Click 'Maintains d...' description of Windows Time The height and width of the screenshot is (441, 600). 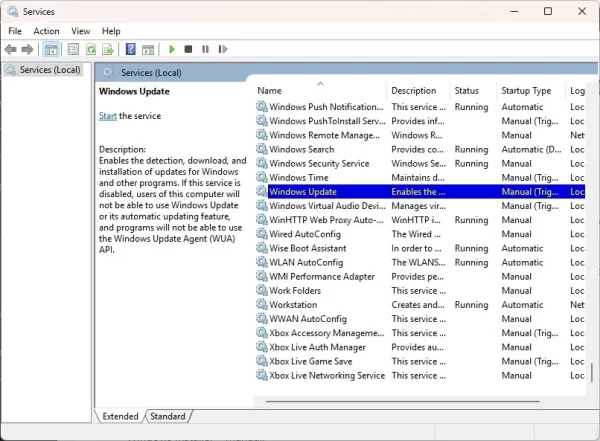point(417,178)
